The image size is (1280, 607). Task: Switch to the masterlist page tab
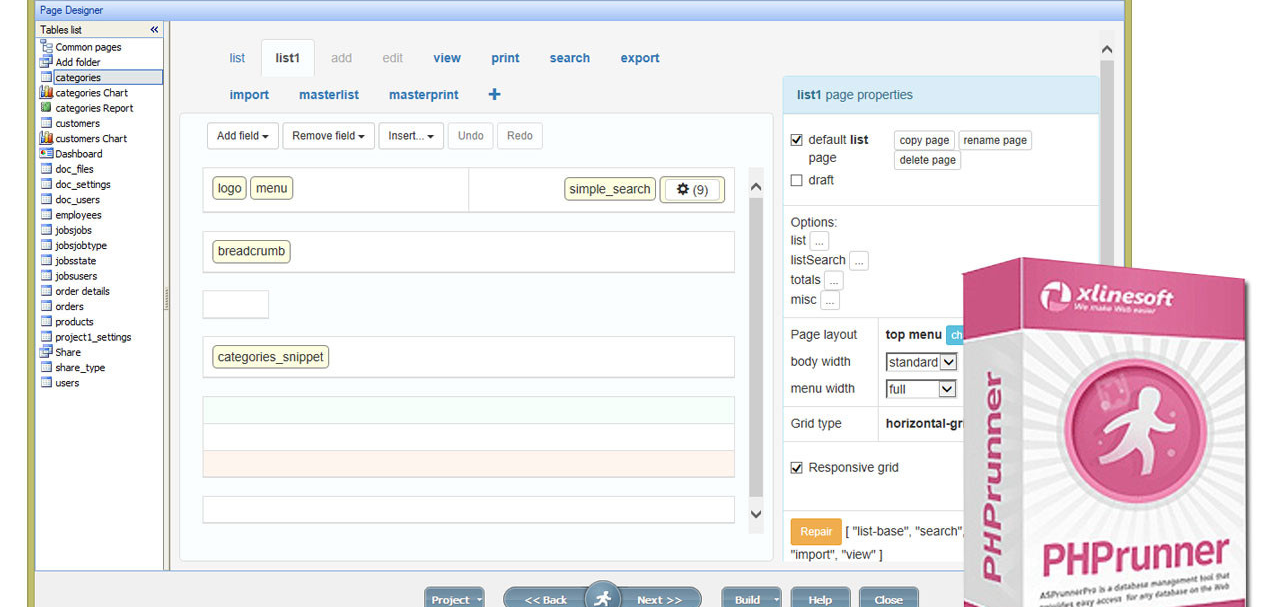(x=328, y=95)
